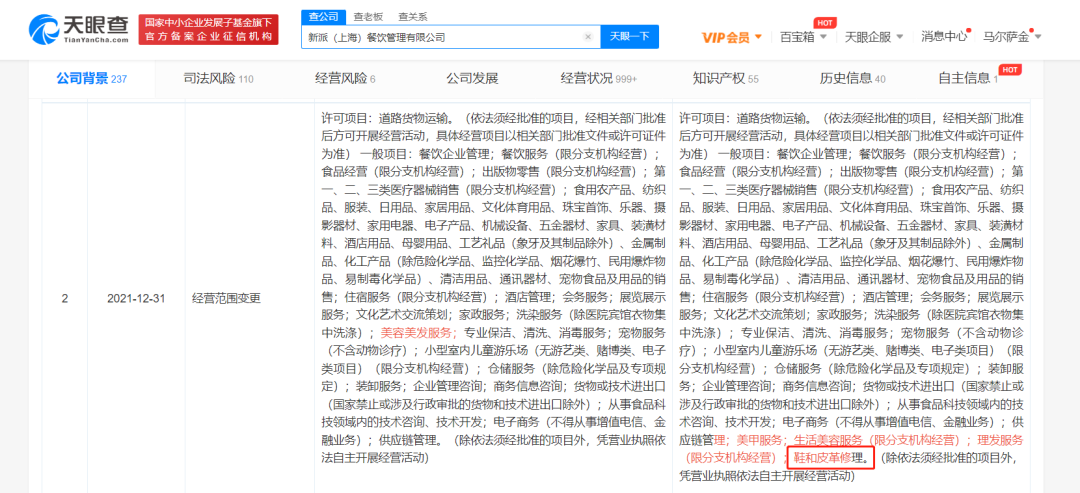Screen dimensions: 1080x493
Task: Select the 查老板 search tab
Action: tap(367, 17)
